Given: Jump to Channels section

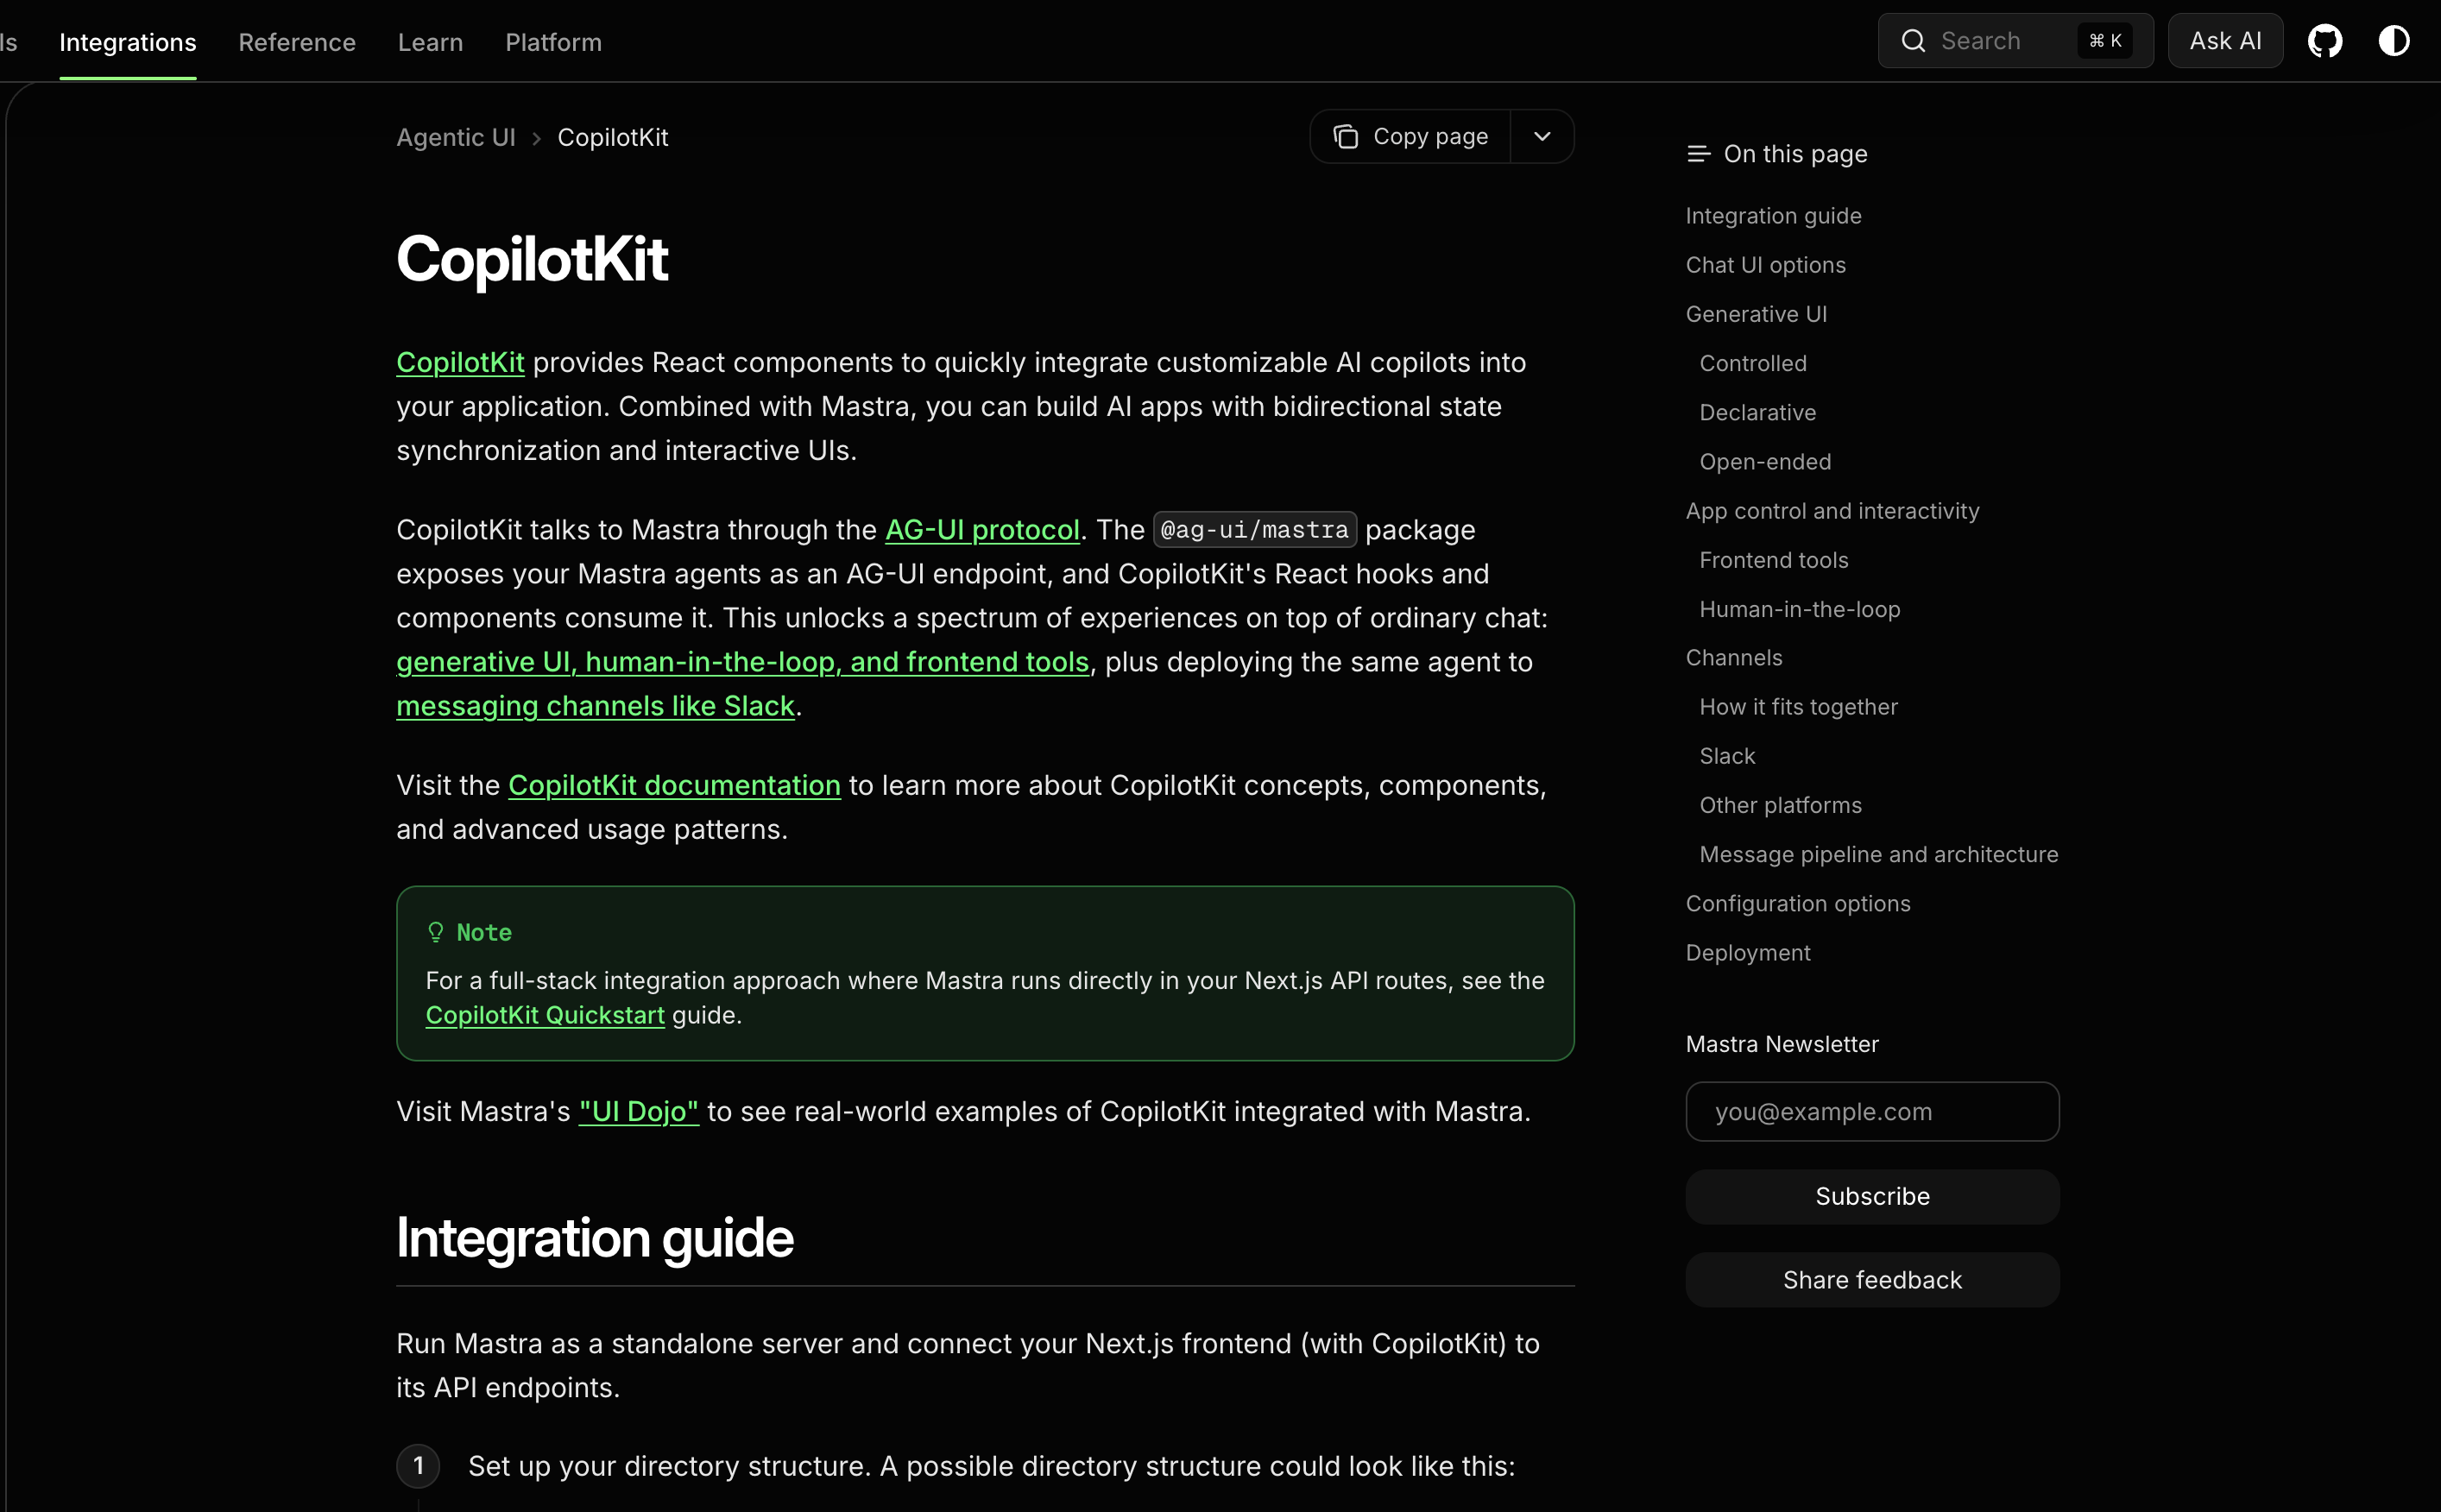Looking at the screenshot, I should click(x=1734, y=658).
